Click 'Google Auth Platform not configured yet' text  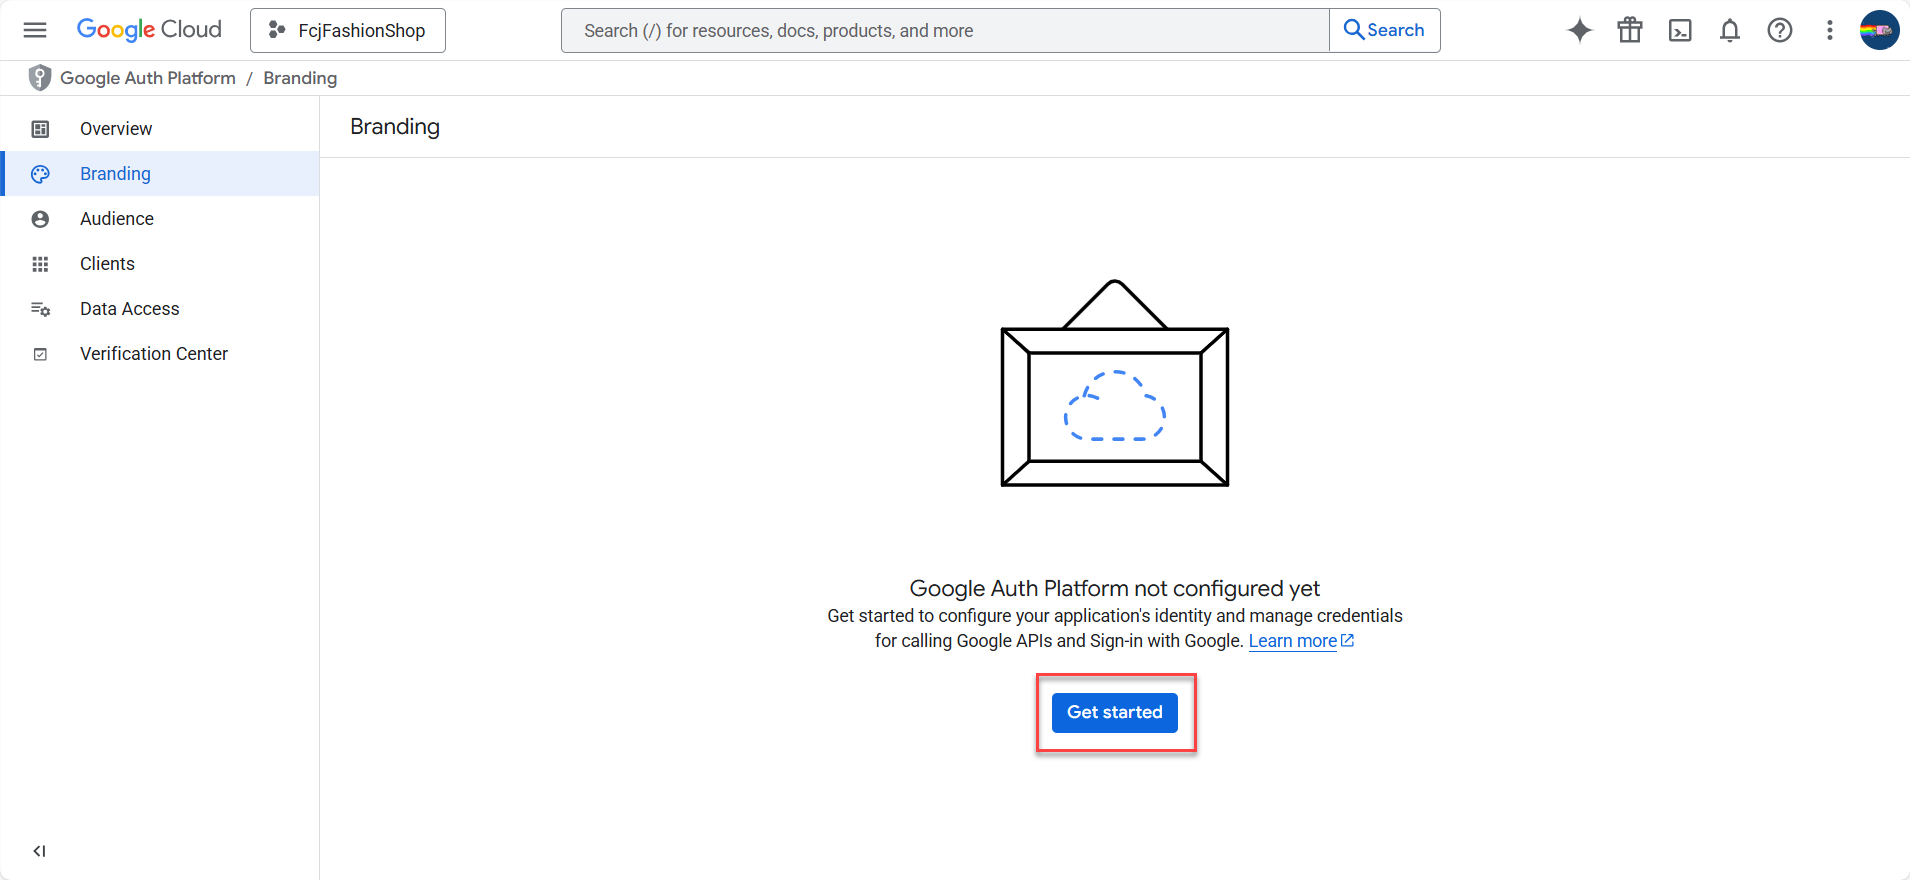point(1115,588)
